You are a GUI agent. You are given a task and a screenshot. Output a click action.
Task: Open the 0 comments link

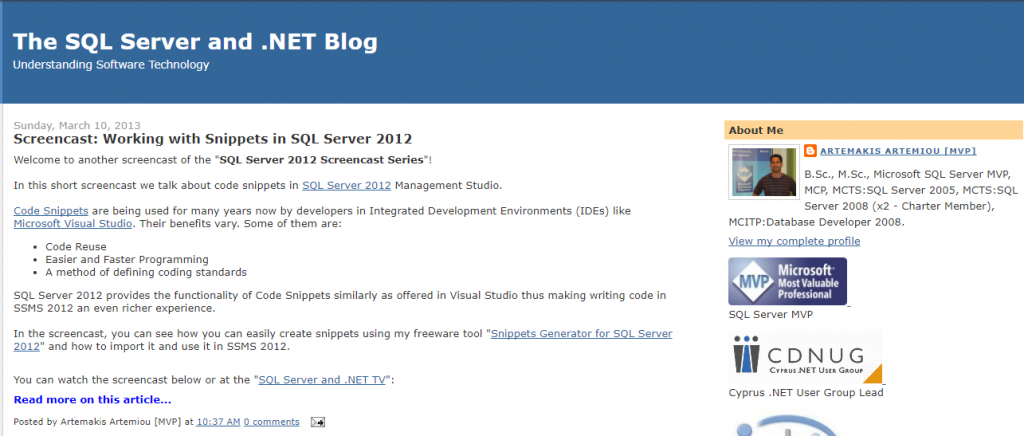[272, 422]
